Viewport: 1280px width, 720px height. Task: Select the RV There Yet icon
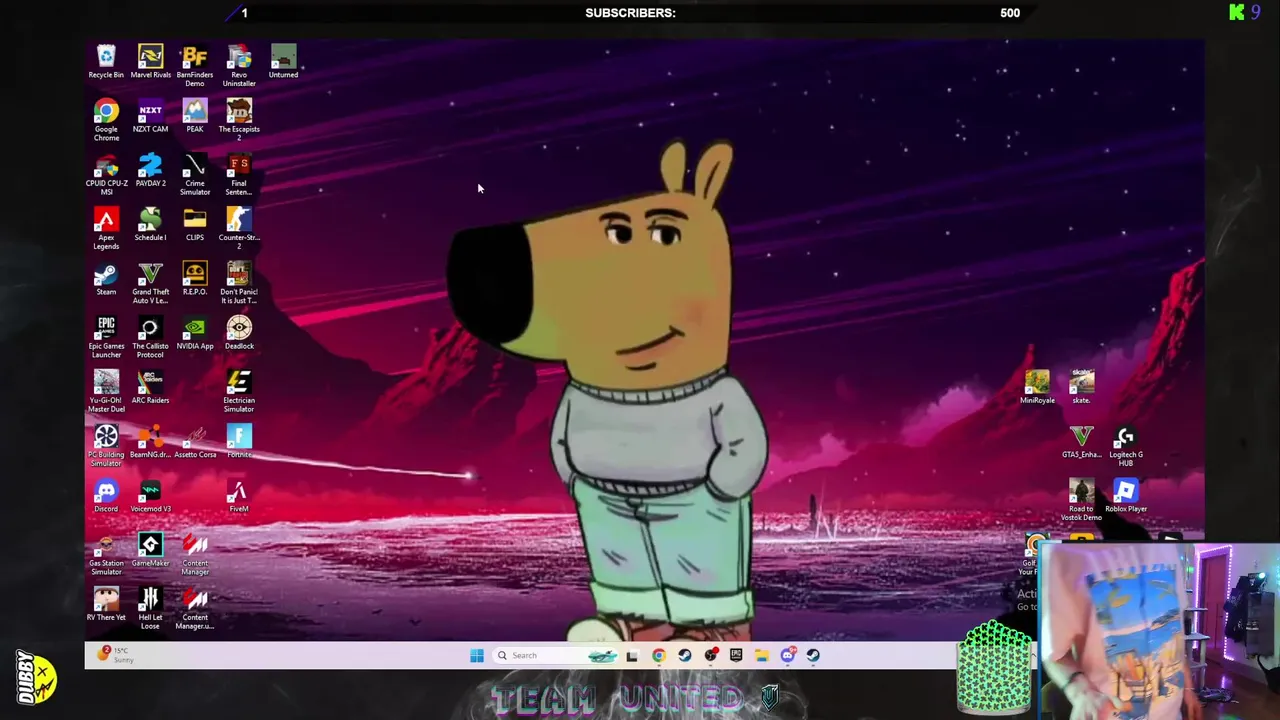pyautogui.click(x=106, y=604)
